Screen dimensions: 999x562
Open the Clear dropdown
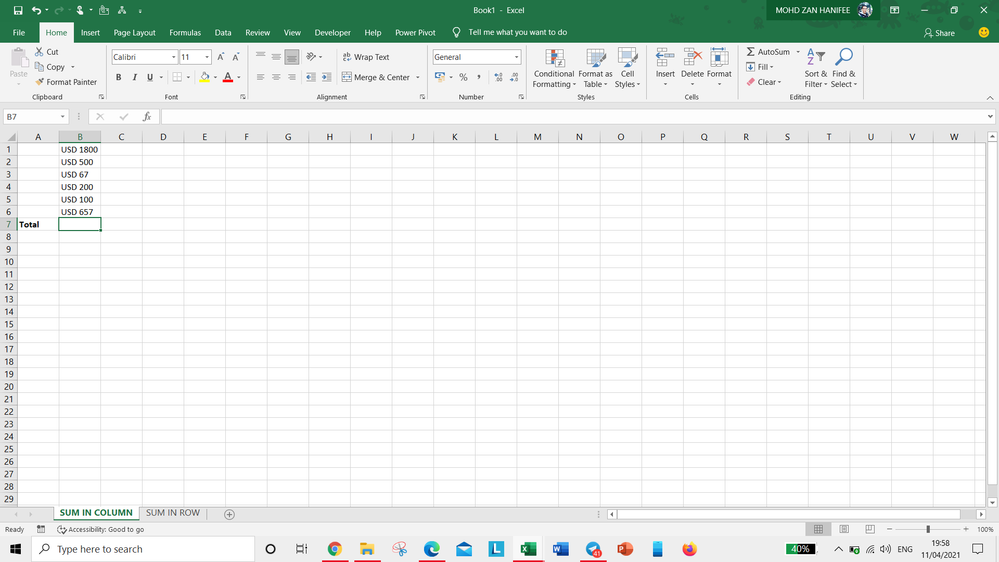pyautogui.click(x=764, y=82)
